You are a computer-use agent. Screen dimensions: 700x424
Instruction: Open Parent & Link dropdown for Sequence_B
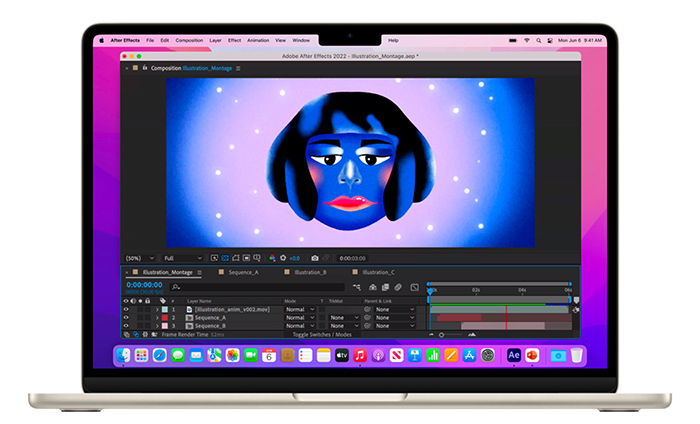[395, 326]
